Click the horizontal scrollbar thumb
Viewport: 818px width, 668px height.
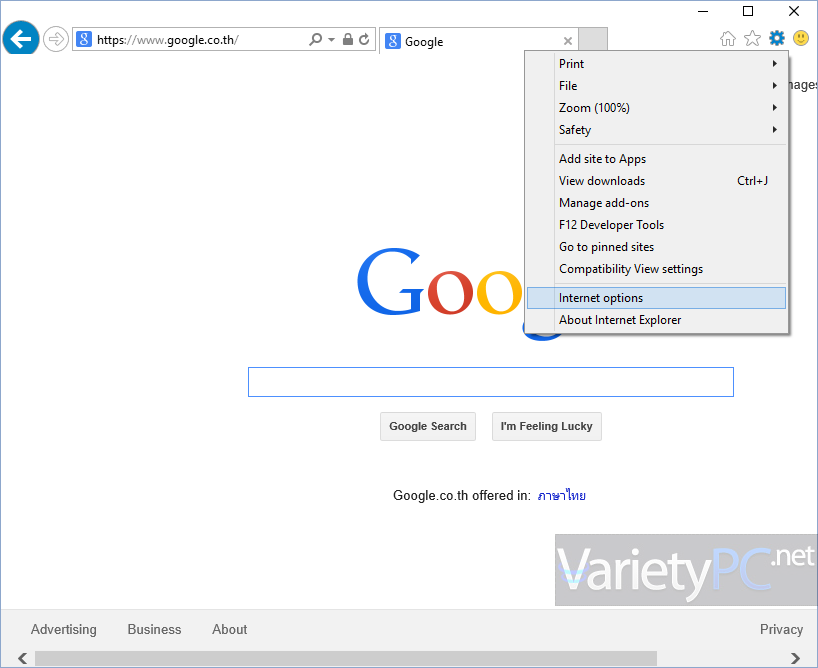pyautogui.click(x=346, y=658)
